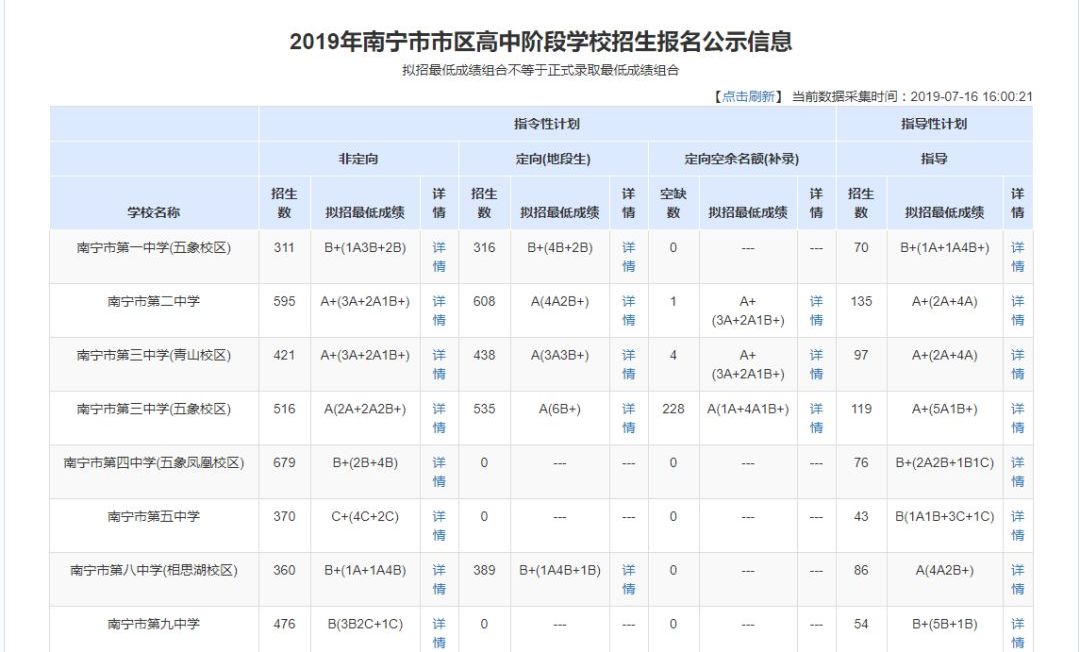Click score cell B+(1A4B+1B)
The image size is (1080, 652).
click(559, 570)
